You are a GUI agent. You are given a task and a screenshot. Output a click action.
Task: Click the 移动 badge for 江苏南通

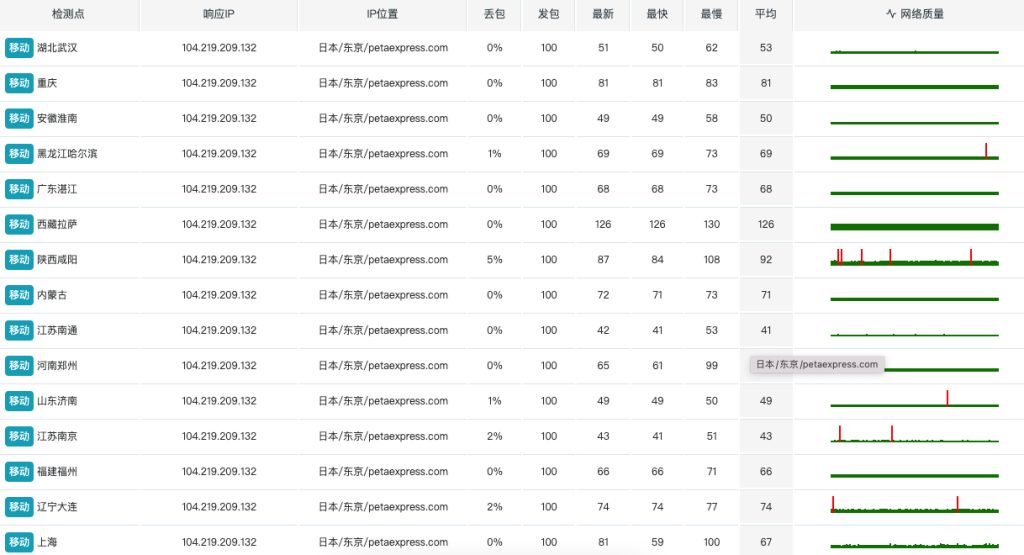(19, 330)
